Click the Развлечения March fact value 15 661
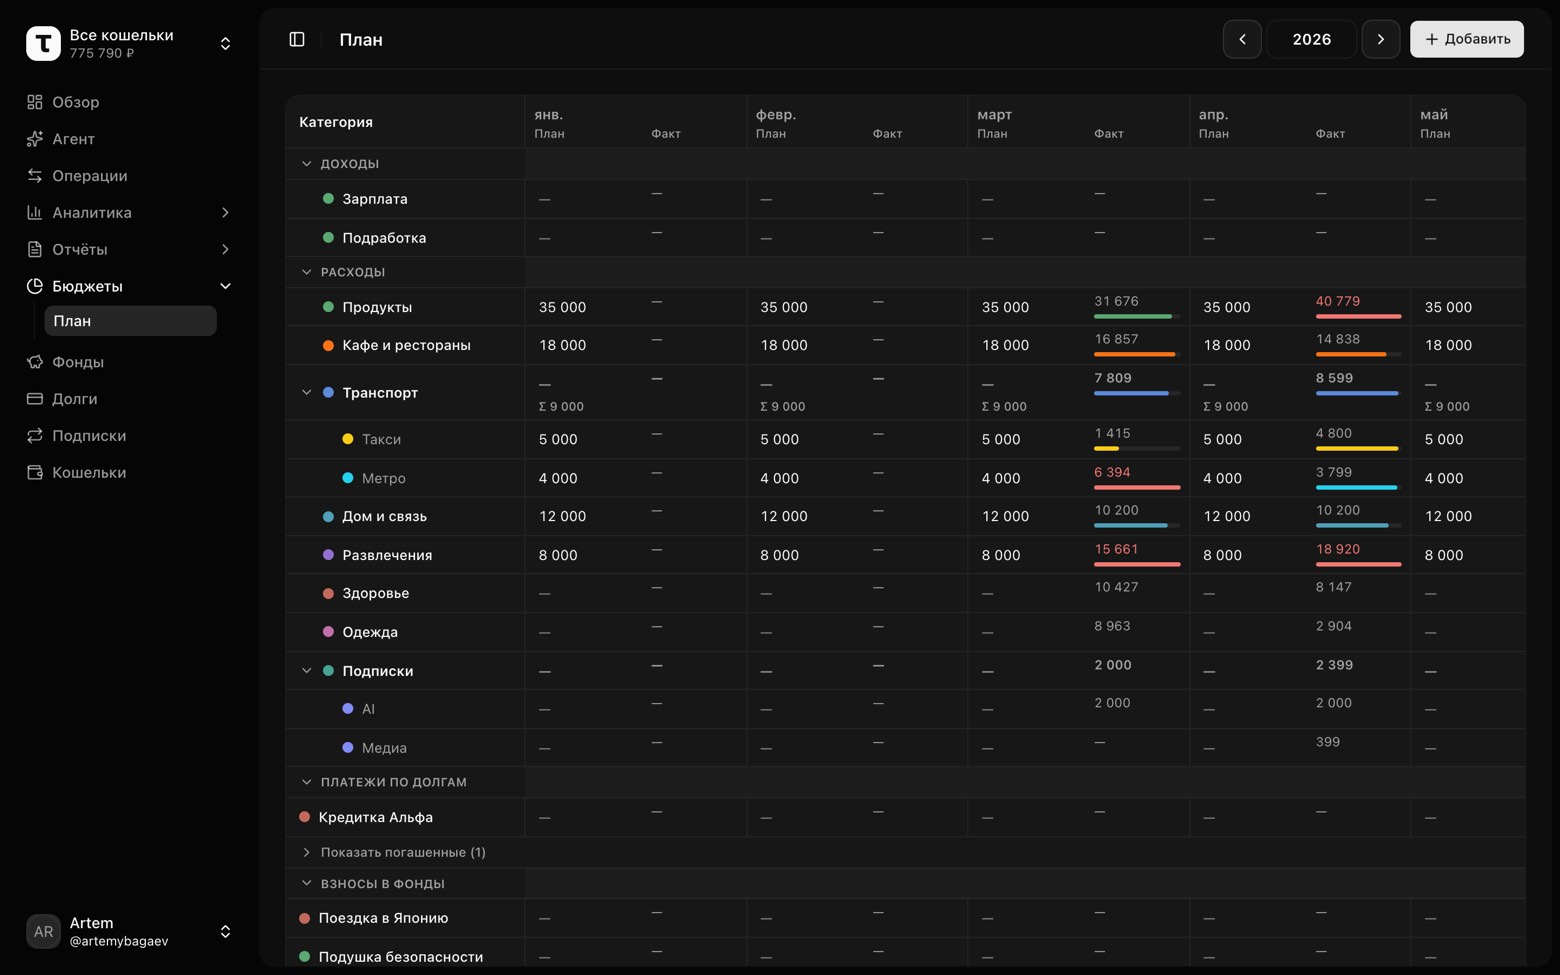The width and height of the screenshot is (1560, 975). tap(1116, 549)
